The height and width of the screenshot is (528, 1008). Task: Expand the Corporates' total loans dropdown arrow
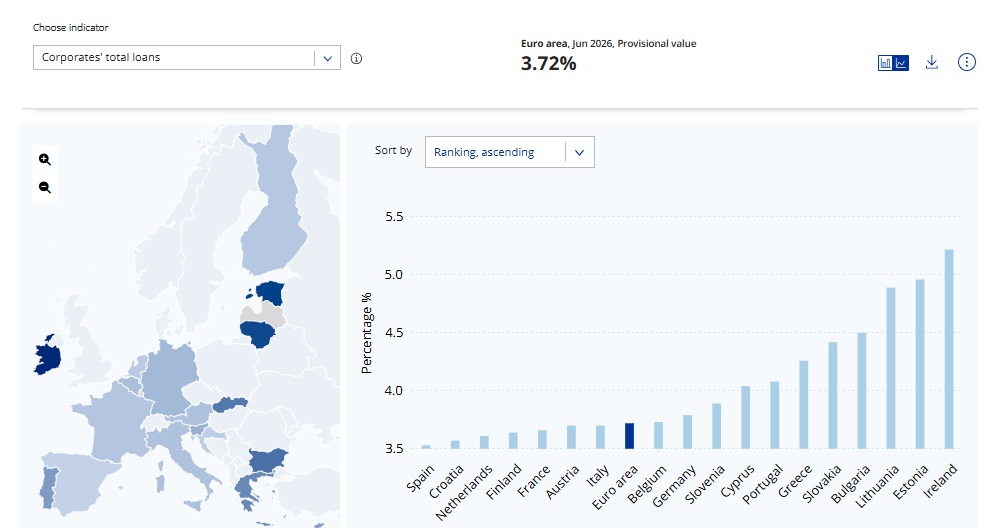pos(327,58)
